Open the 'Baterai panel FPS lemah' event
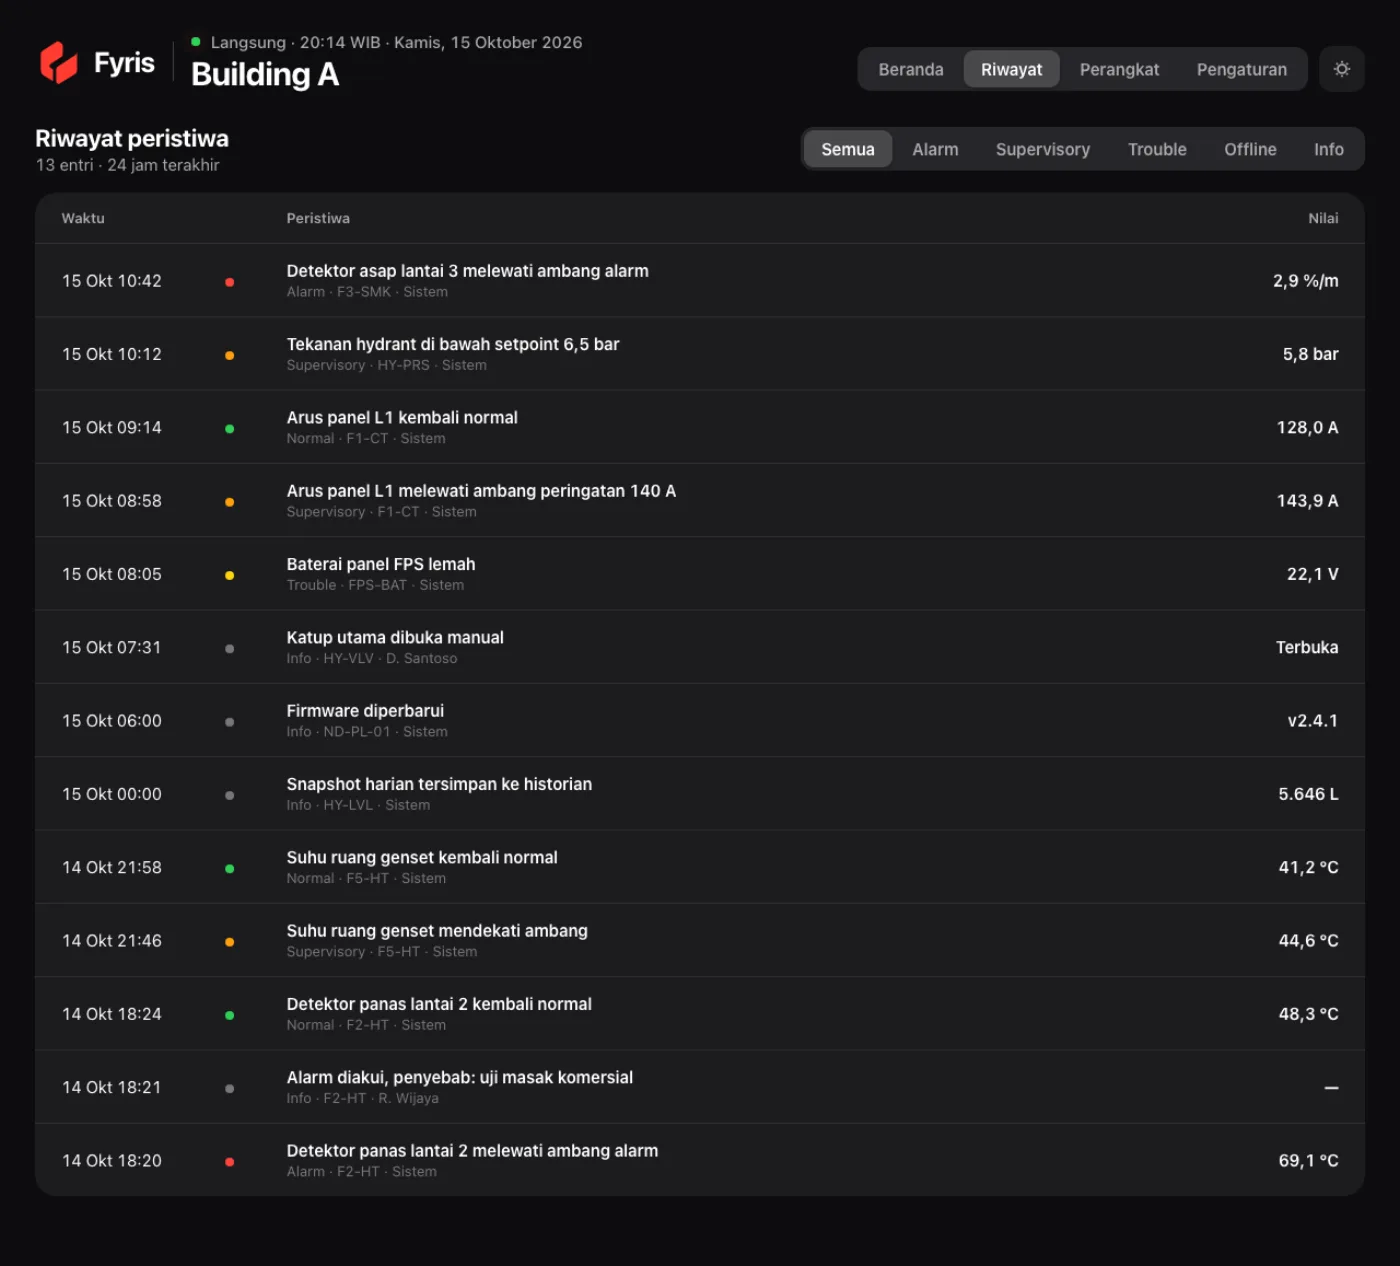 pyautogui.click(x=700, y=574)
